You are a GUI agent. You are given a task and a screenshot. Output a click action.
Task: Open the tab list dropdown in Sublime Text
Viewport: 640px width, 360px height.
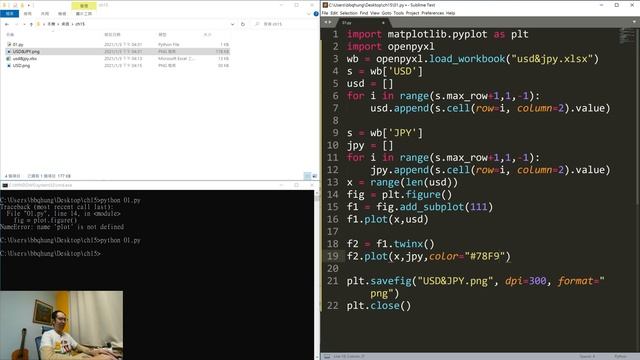click(x=634, y=22)
